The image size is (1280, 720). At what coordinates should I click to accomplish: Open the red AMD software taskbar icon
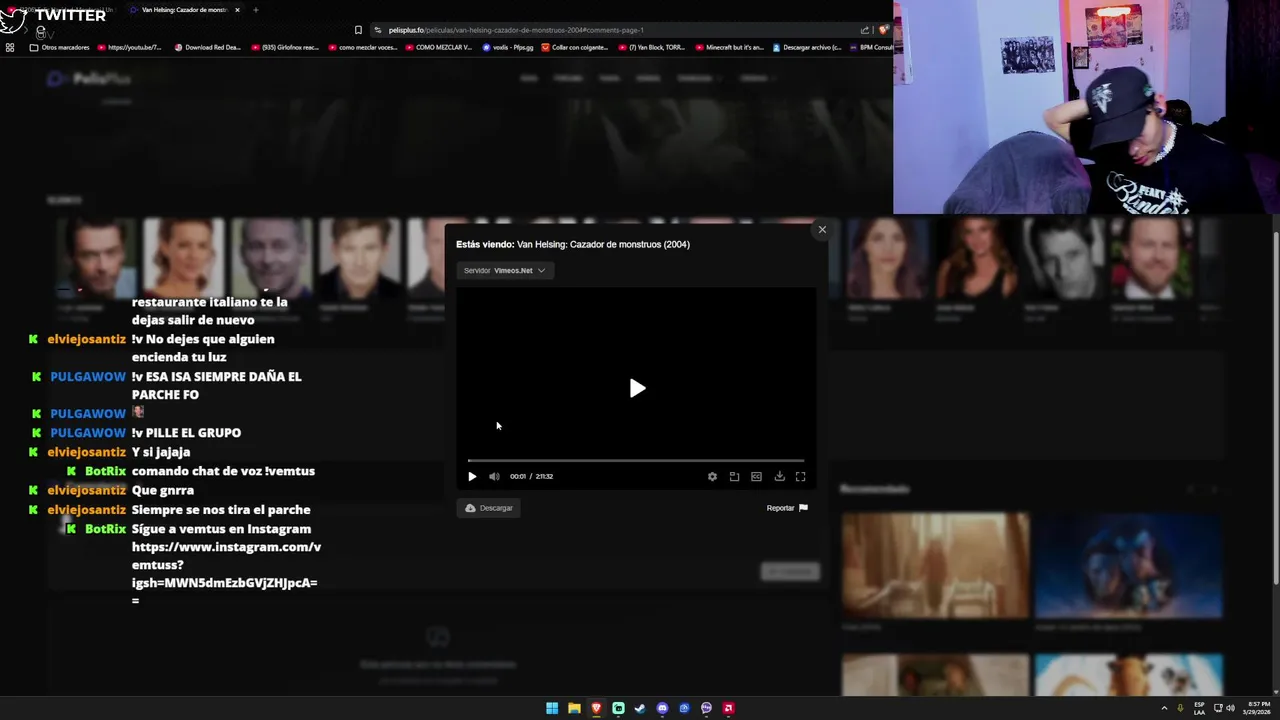click(x=728, y=708)
